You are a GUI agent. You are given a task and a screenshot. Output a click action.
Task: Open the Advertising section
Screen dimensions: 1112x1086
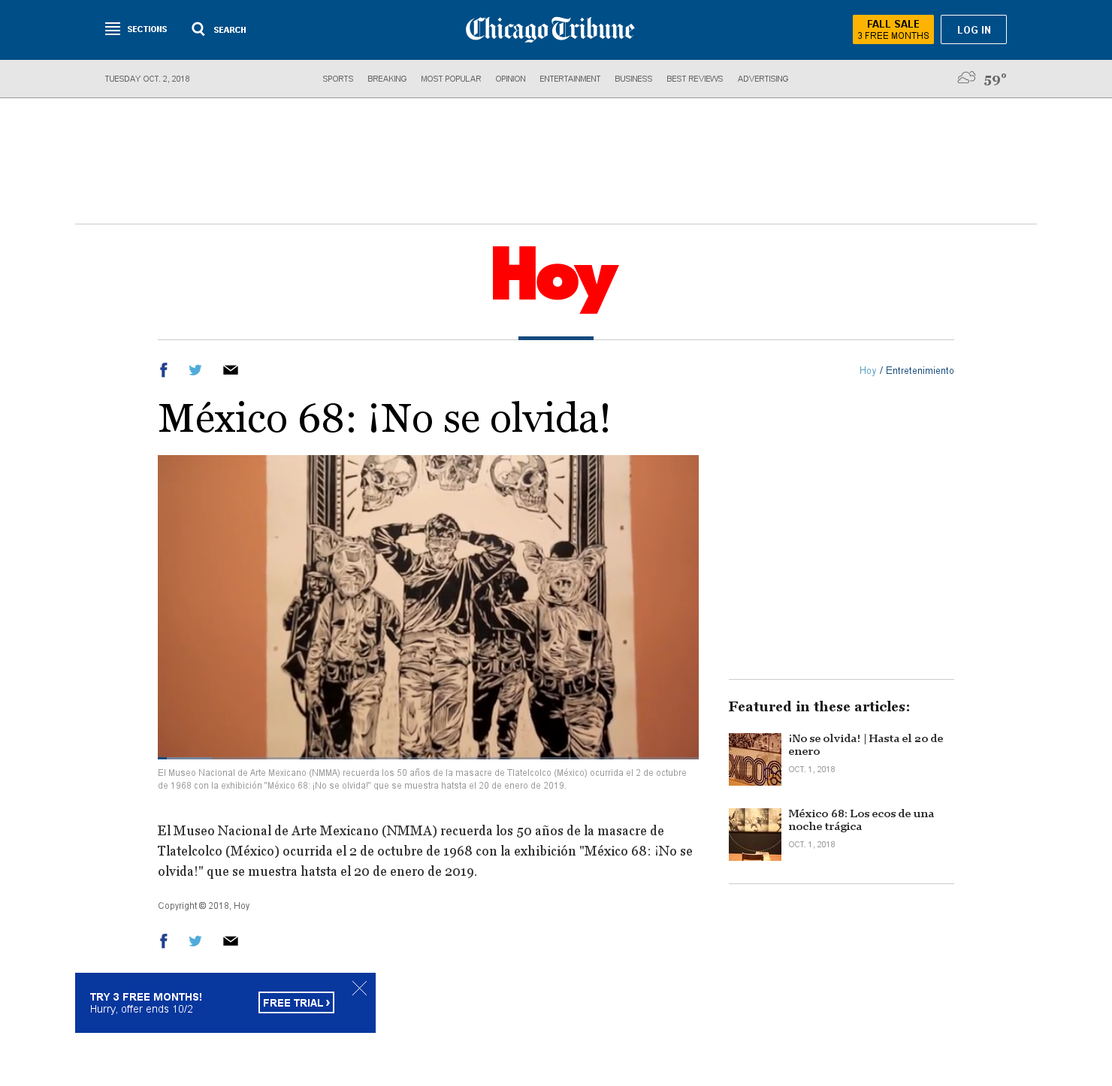pyautogui.click(x=762, y=79)
